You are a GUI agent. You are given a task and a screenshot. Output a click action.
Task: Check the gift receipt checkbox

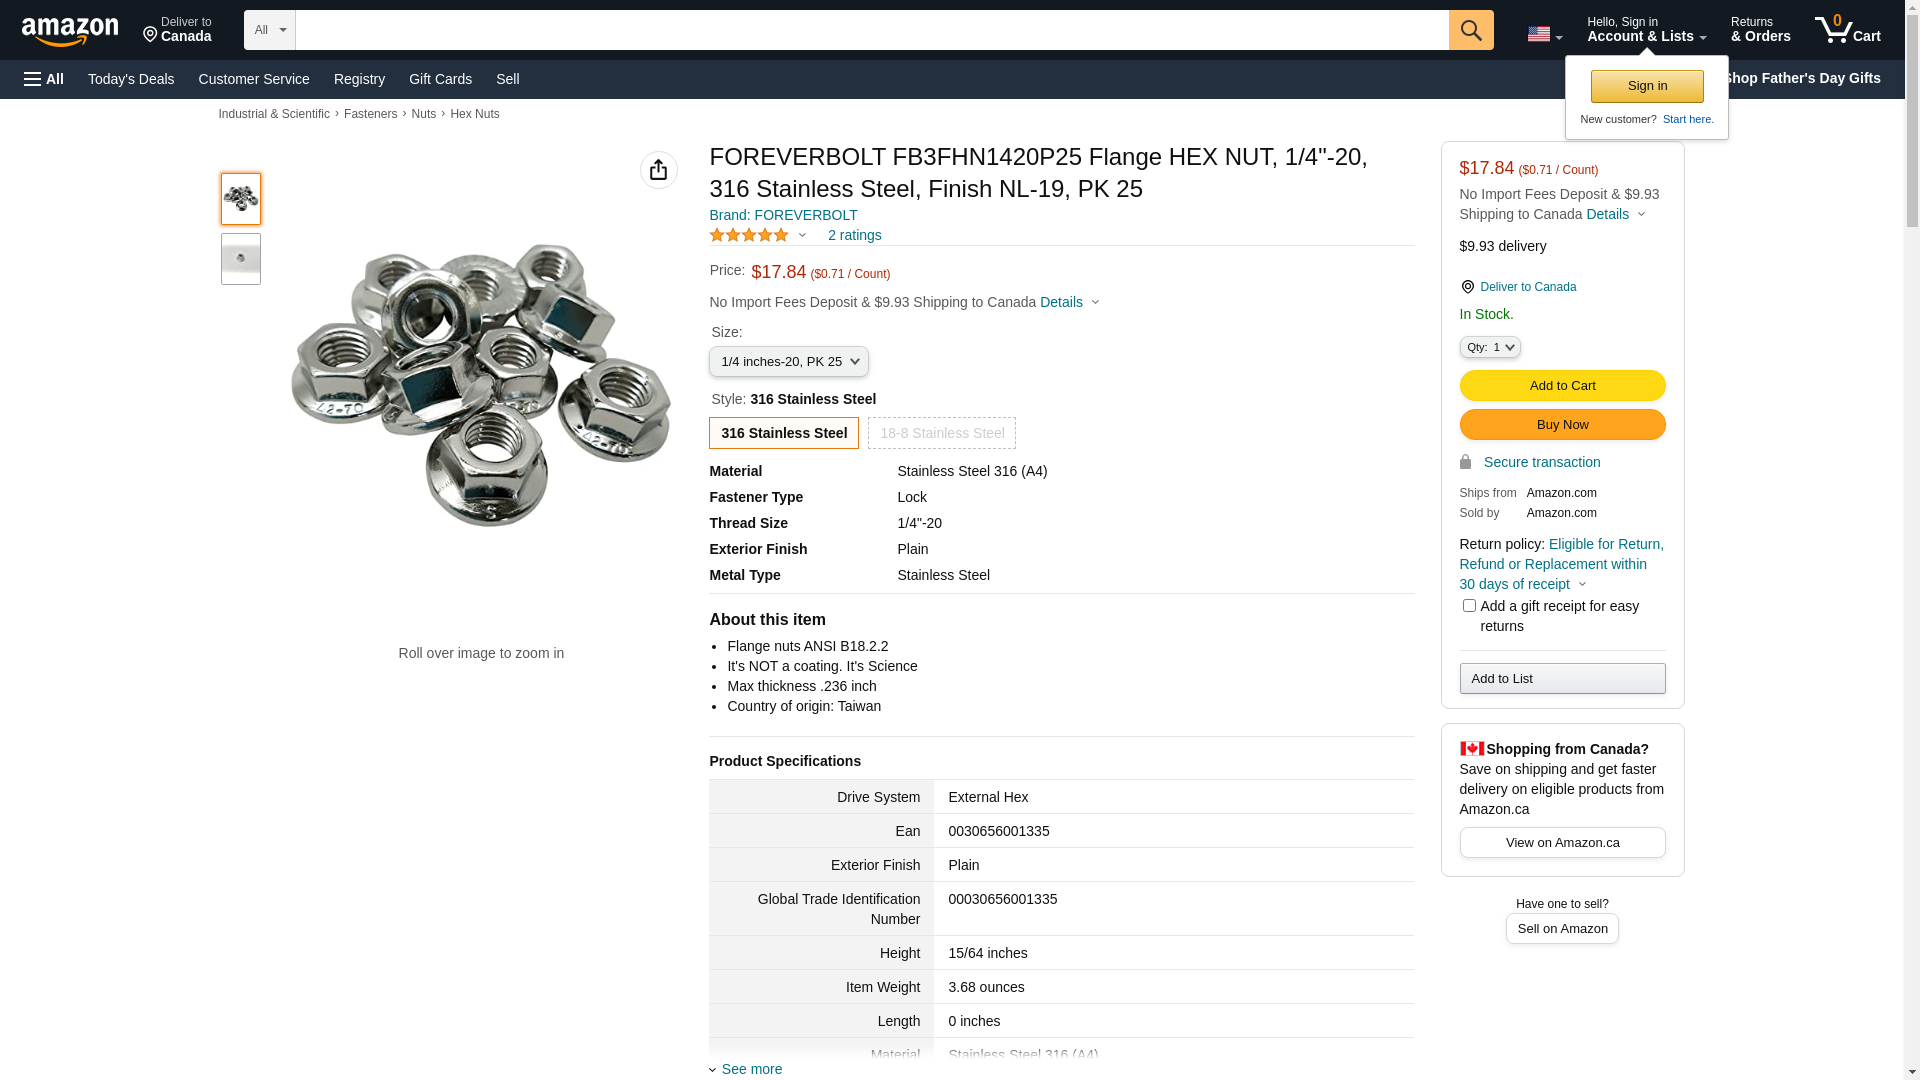click(x=1469, y=606)
